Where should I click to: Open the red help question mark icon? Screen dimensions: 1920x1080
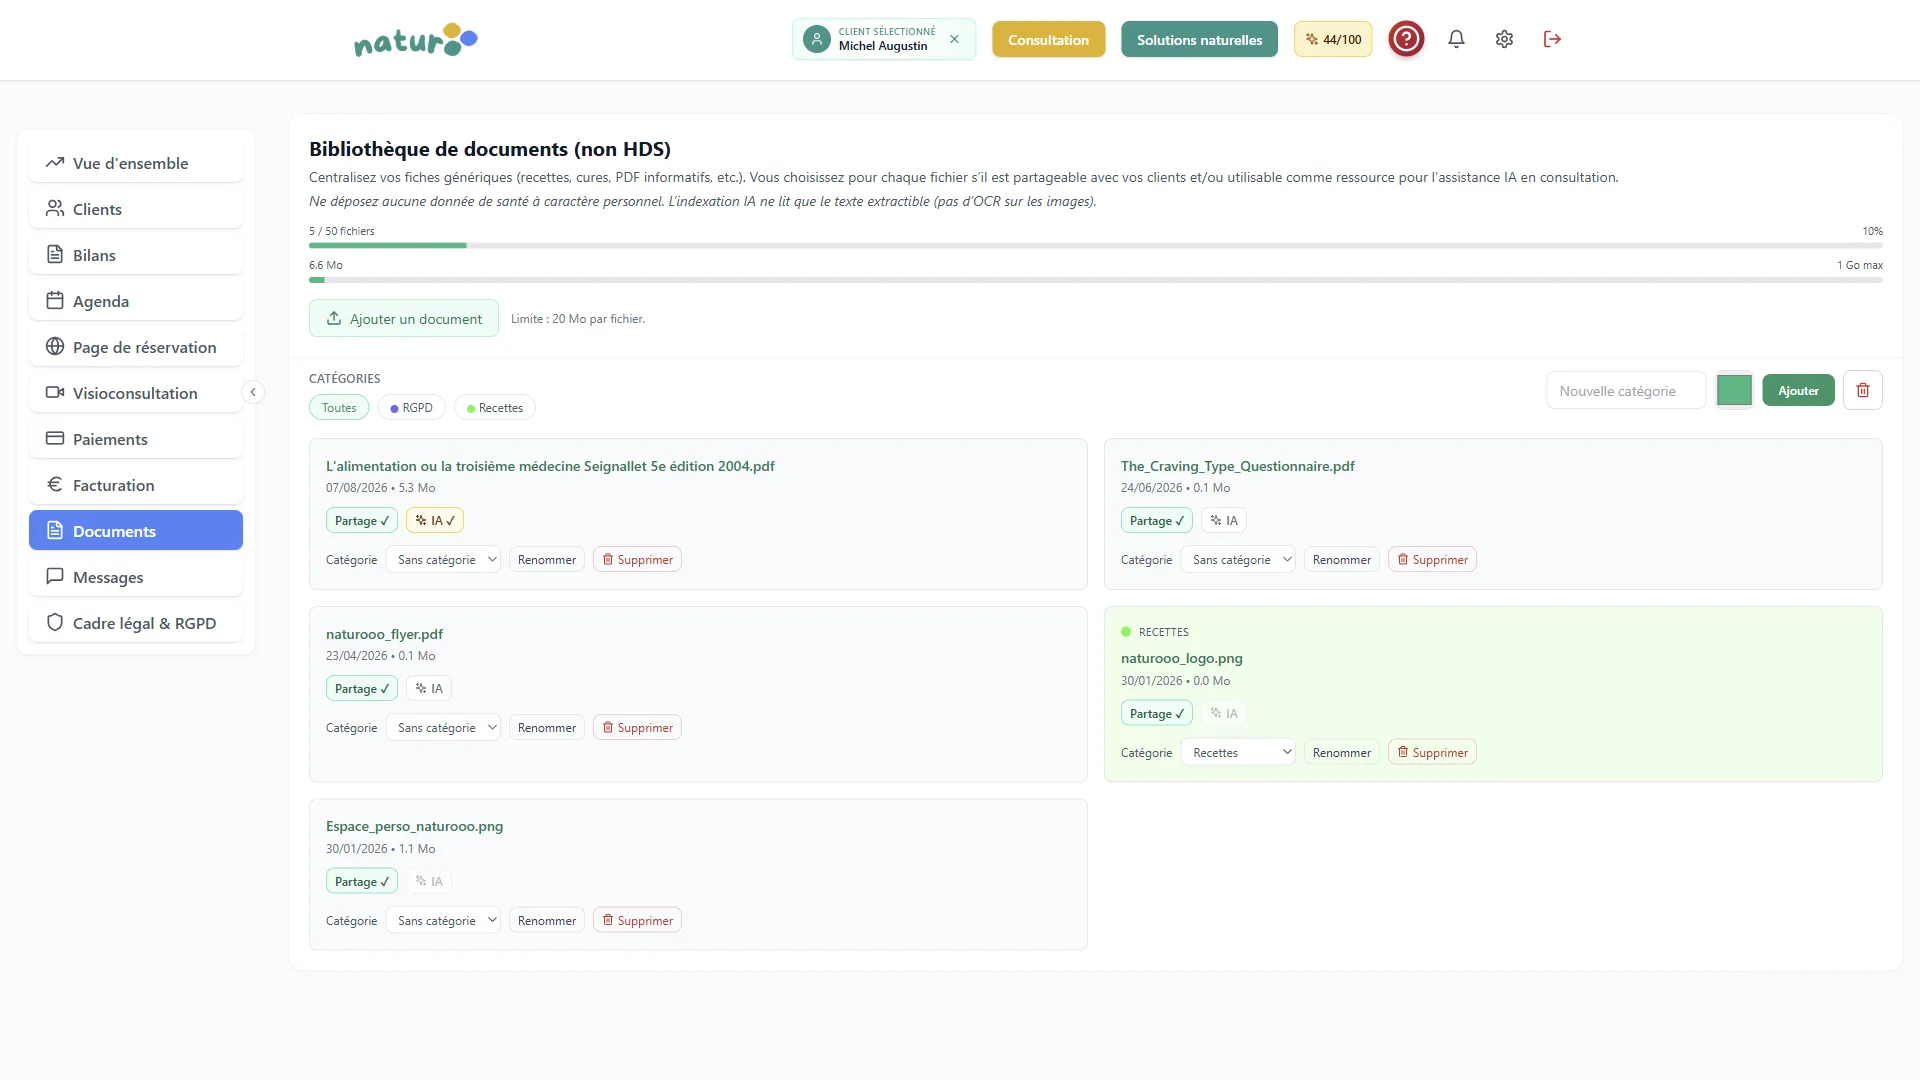point(1406,39)
